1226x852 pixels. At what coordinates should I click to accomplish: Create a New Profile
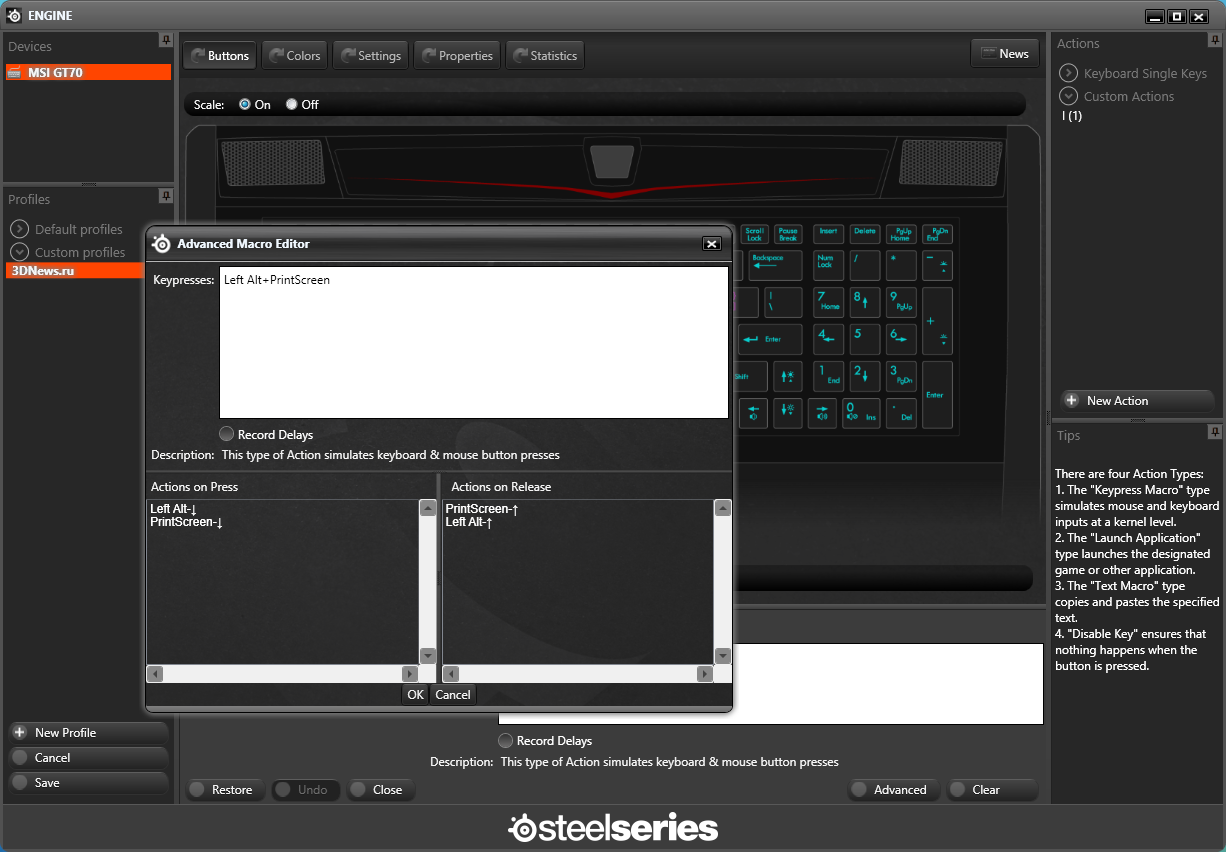coord(88,733)
